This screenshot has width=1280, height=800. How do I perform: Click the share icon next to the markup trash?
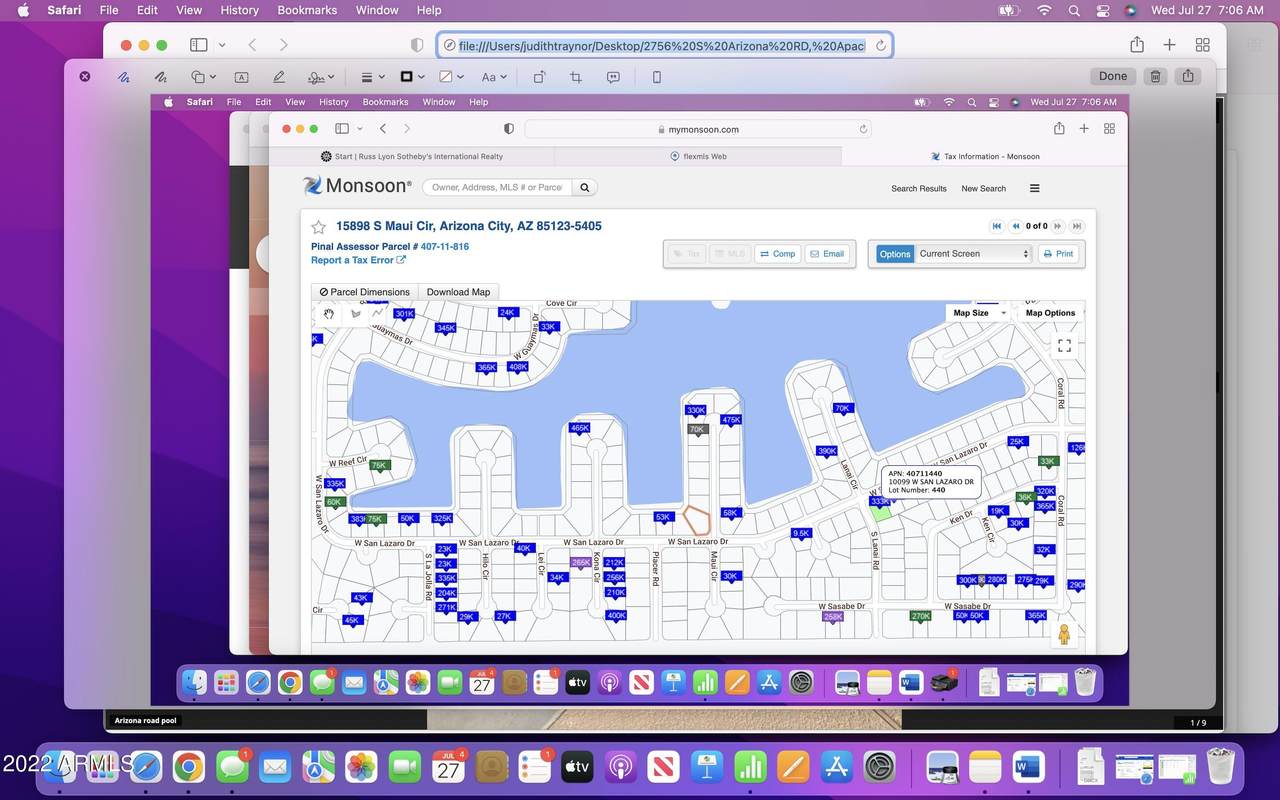point(1188,76)
